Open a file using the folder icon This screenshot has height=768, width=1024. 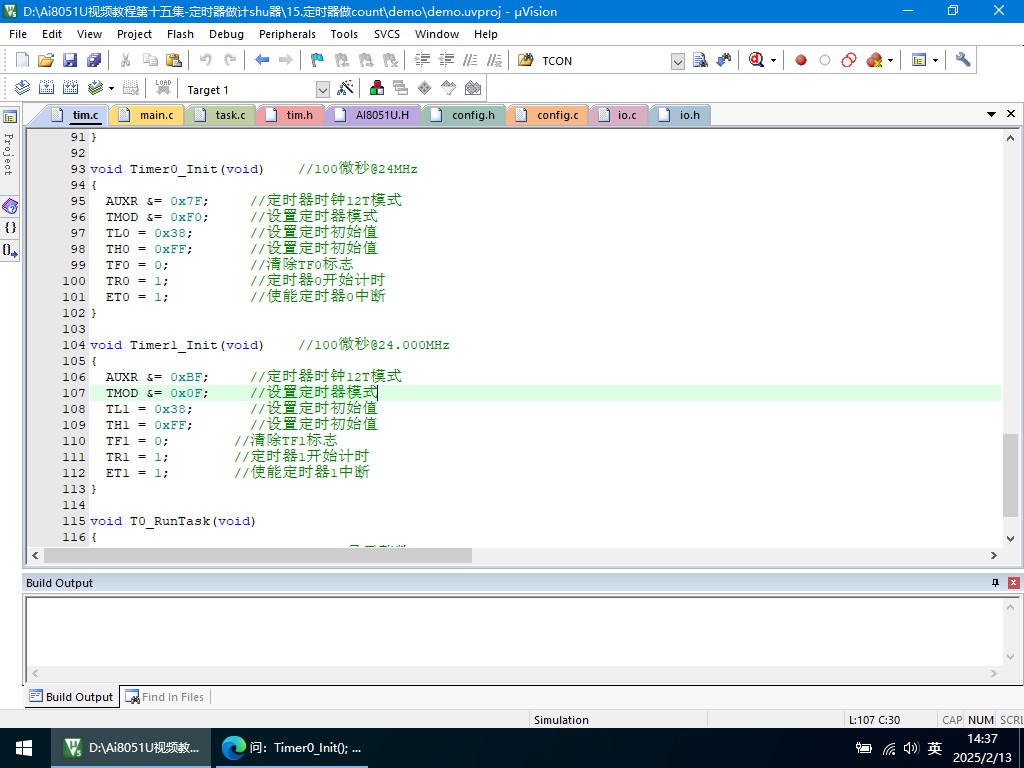[x=46, y=60]
